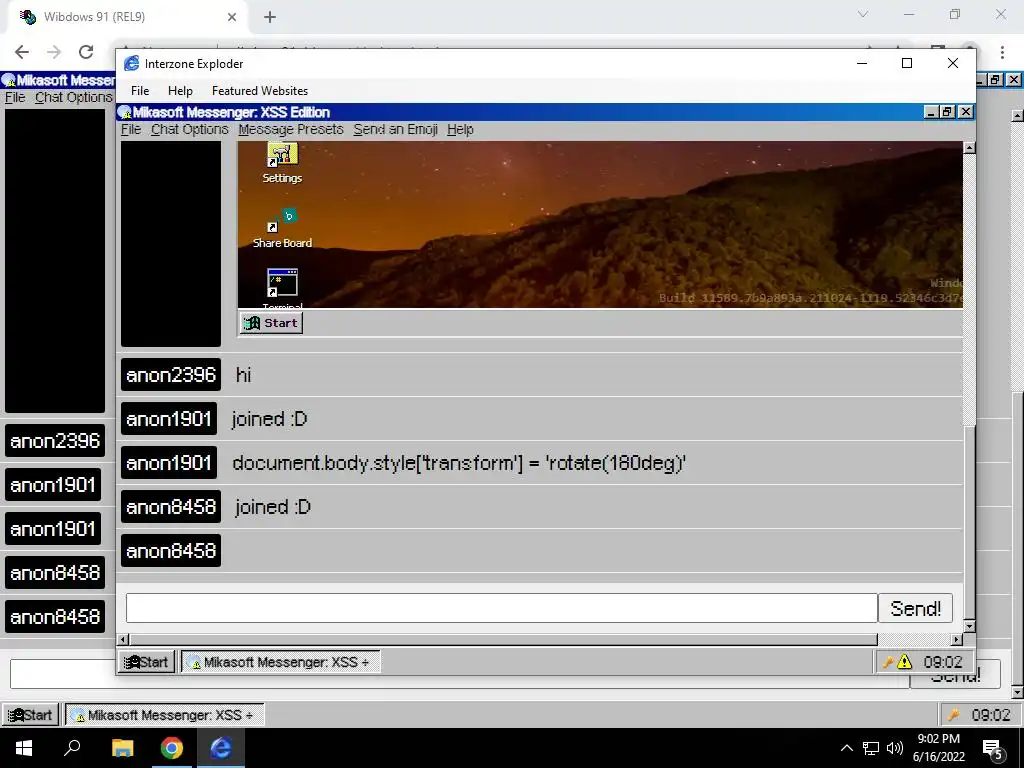The width and height of the screenshot is (1024, 768).
Task: Click the Mikasoft Messenger XSS Edition title icon
Action: click(125, 112)
